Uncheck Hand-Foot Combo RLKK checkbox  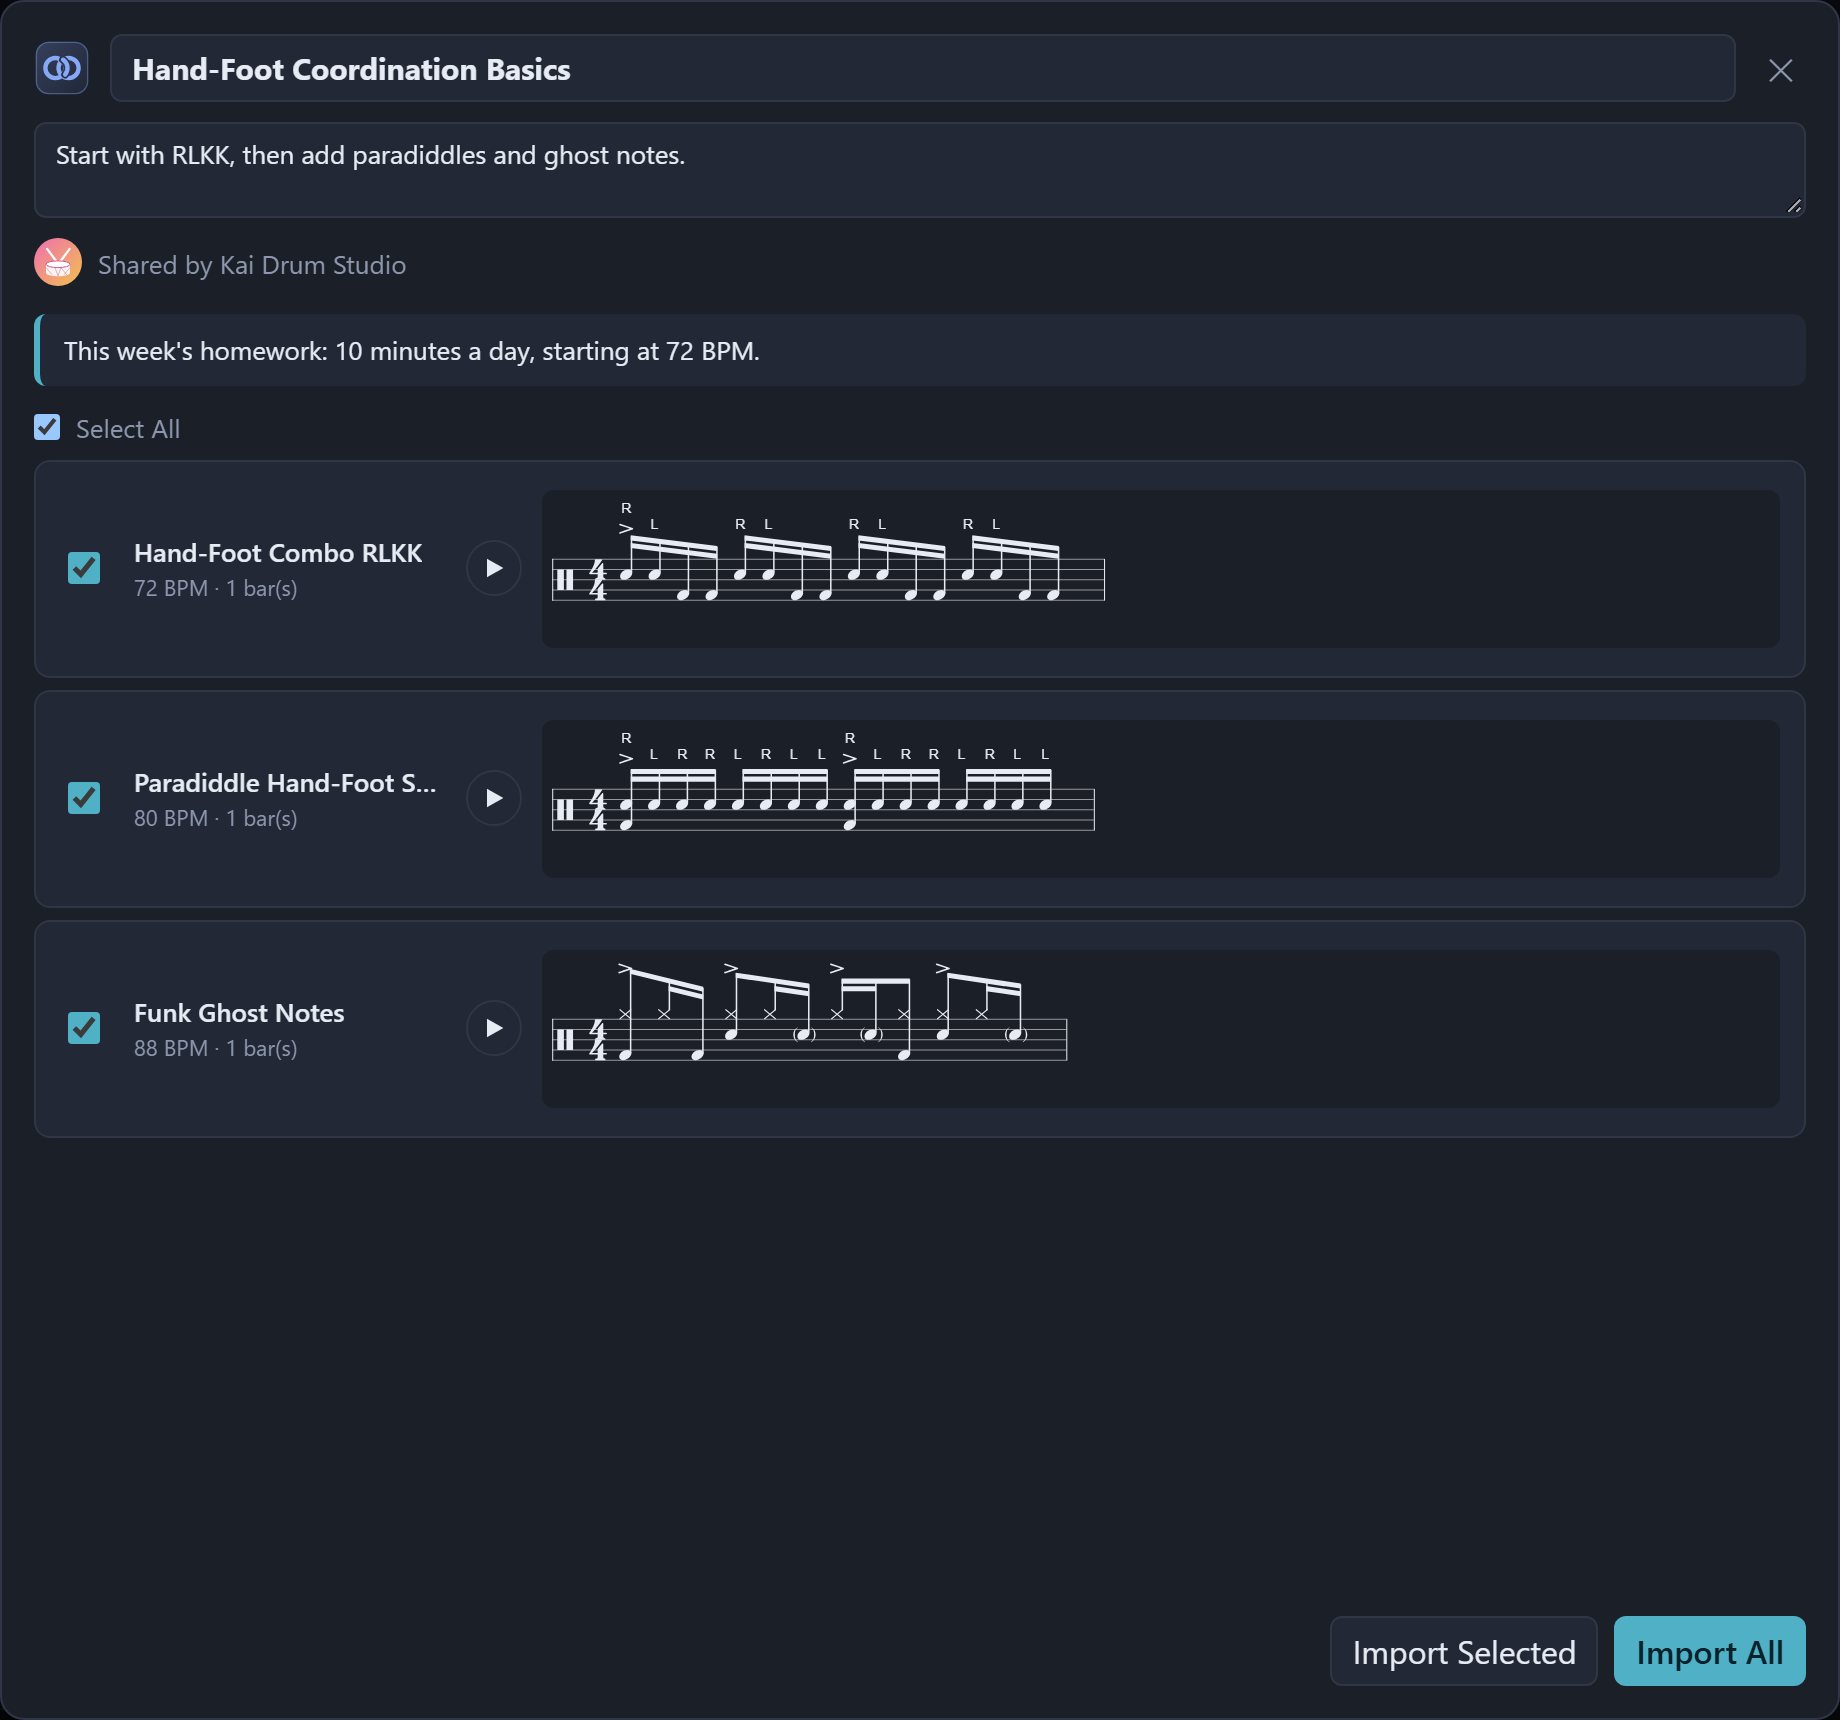click(84, 568)
